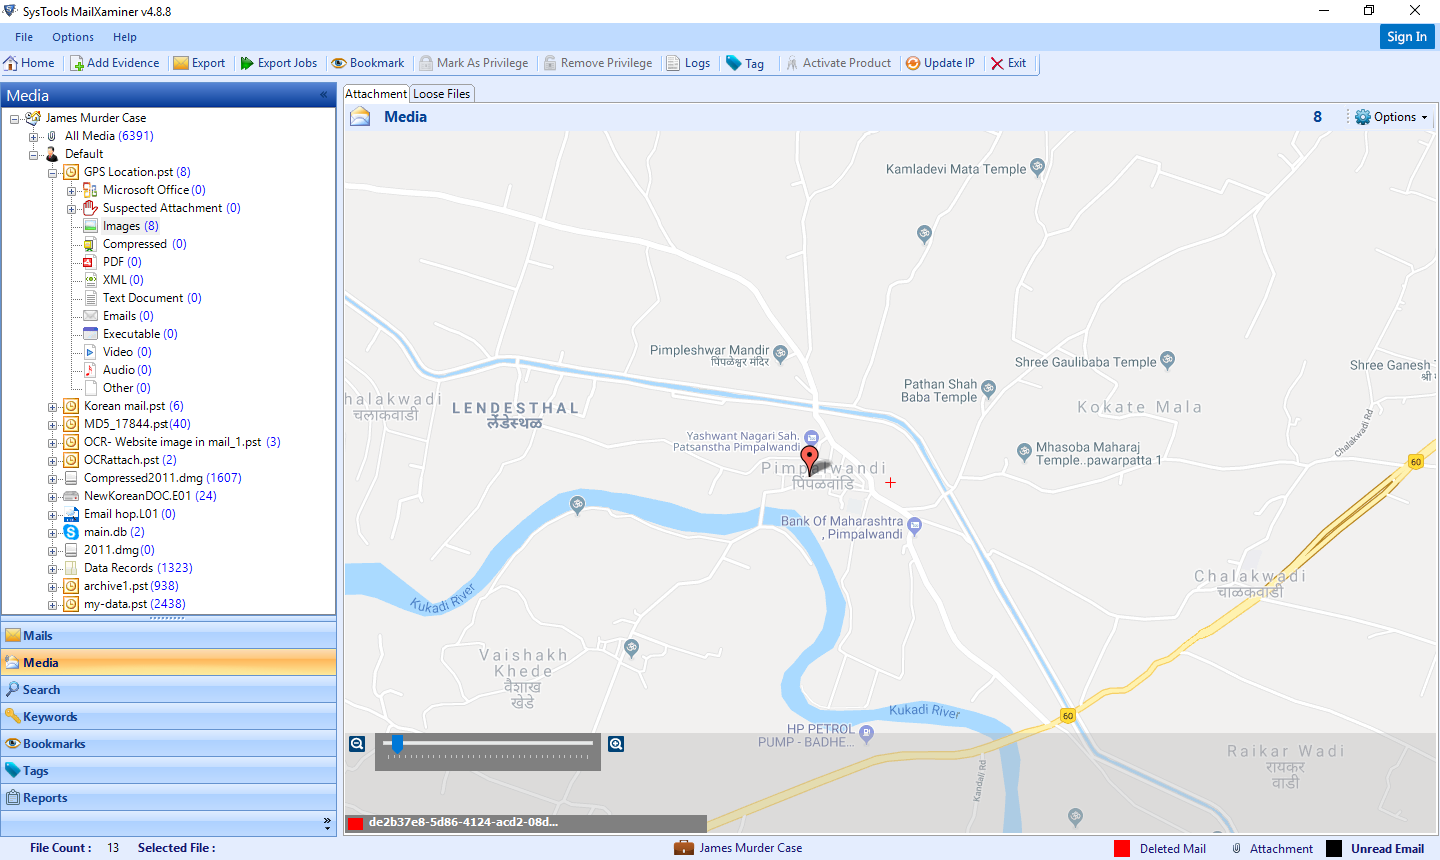Click Activate Product toolbar item
Image resolution: width=1440 pixels, height=860 pixels.
(x=838, y=63)
